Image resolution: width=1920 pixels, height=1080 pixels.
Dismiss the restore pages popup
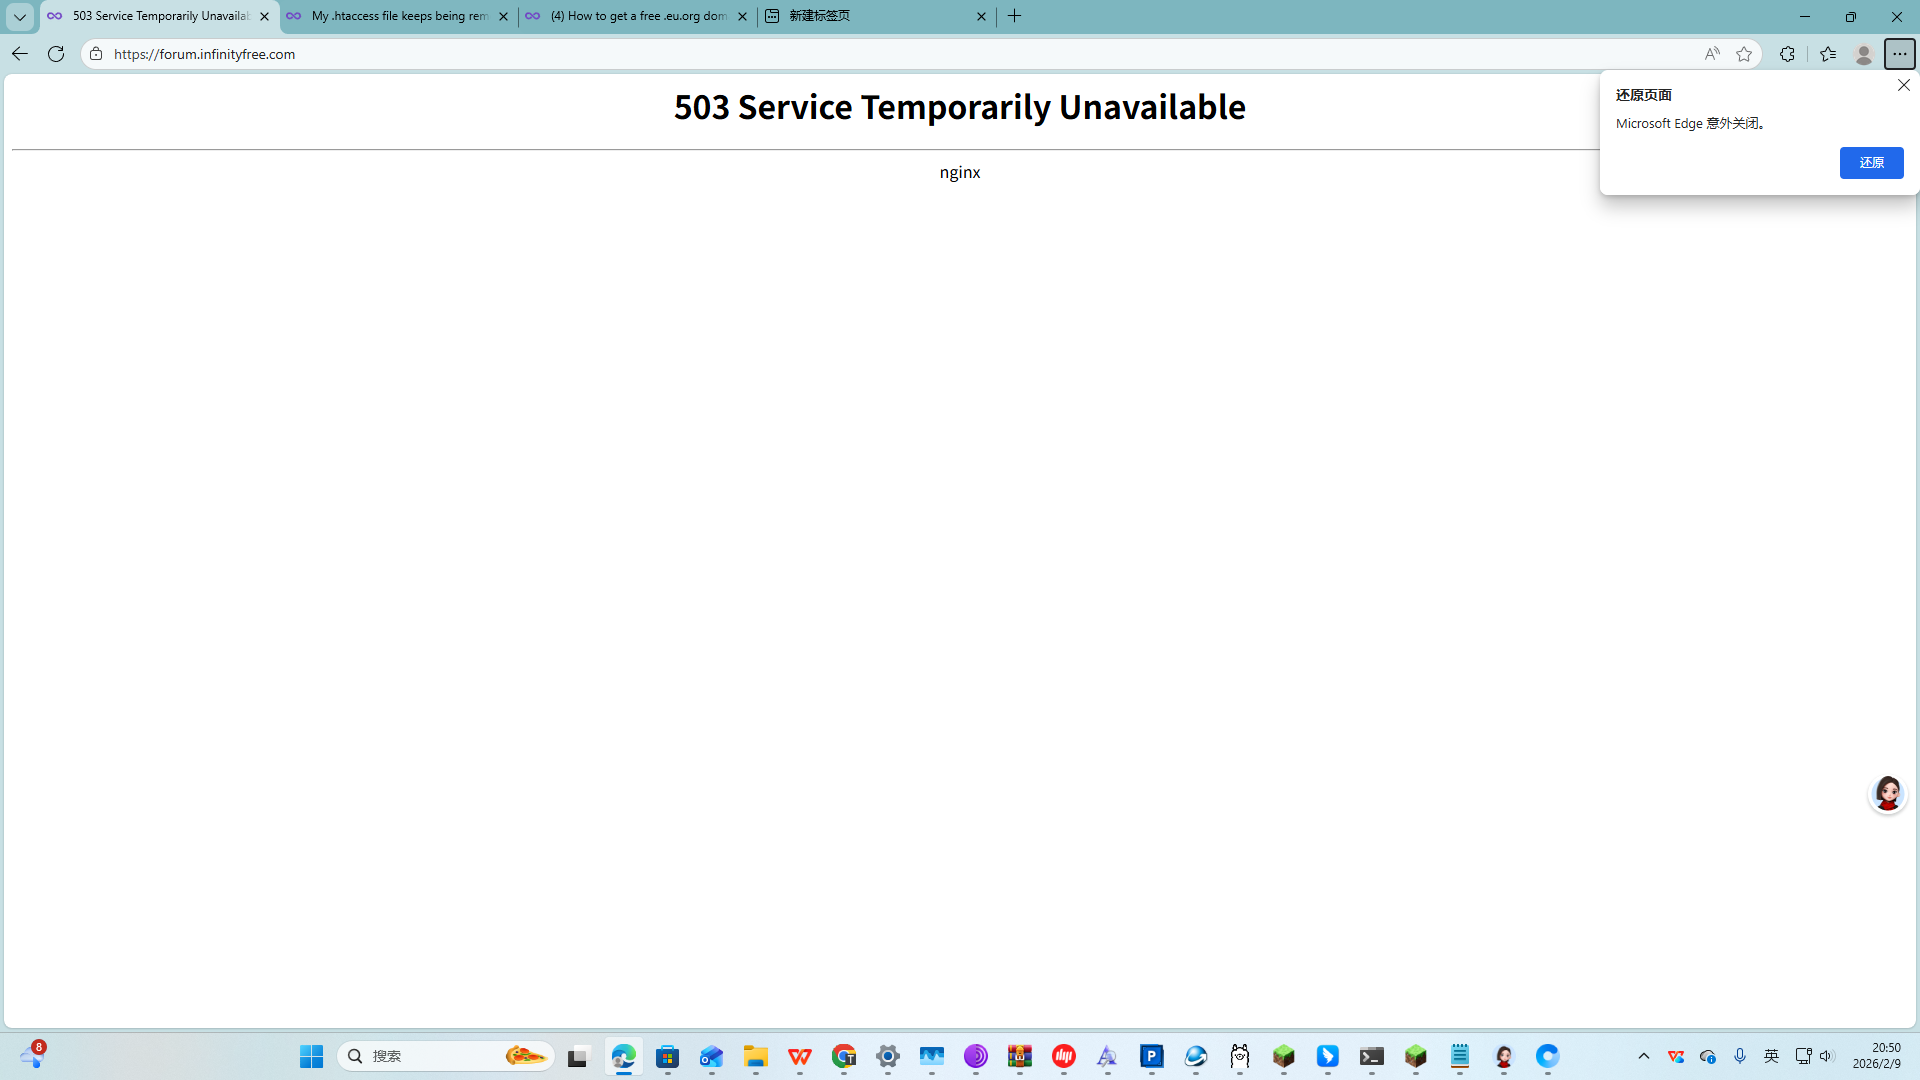pyautogui.click(x=1903, y=86)
